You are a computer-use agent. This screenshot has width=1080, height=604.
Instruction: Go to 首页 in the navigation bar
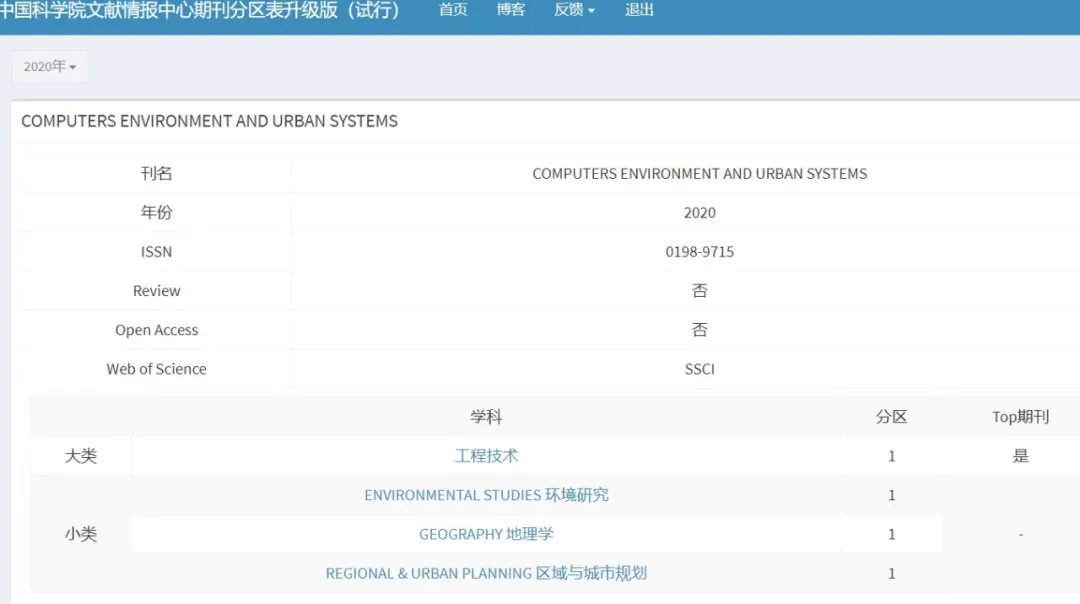pos(453,10)
